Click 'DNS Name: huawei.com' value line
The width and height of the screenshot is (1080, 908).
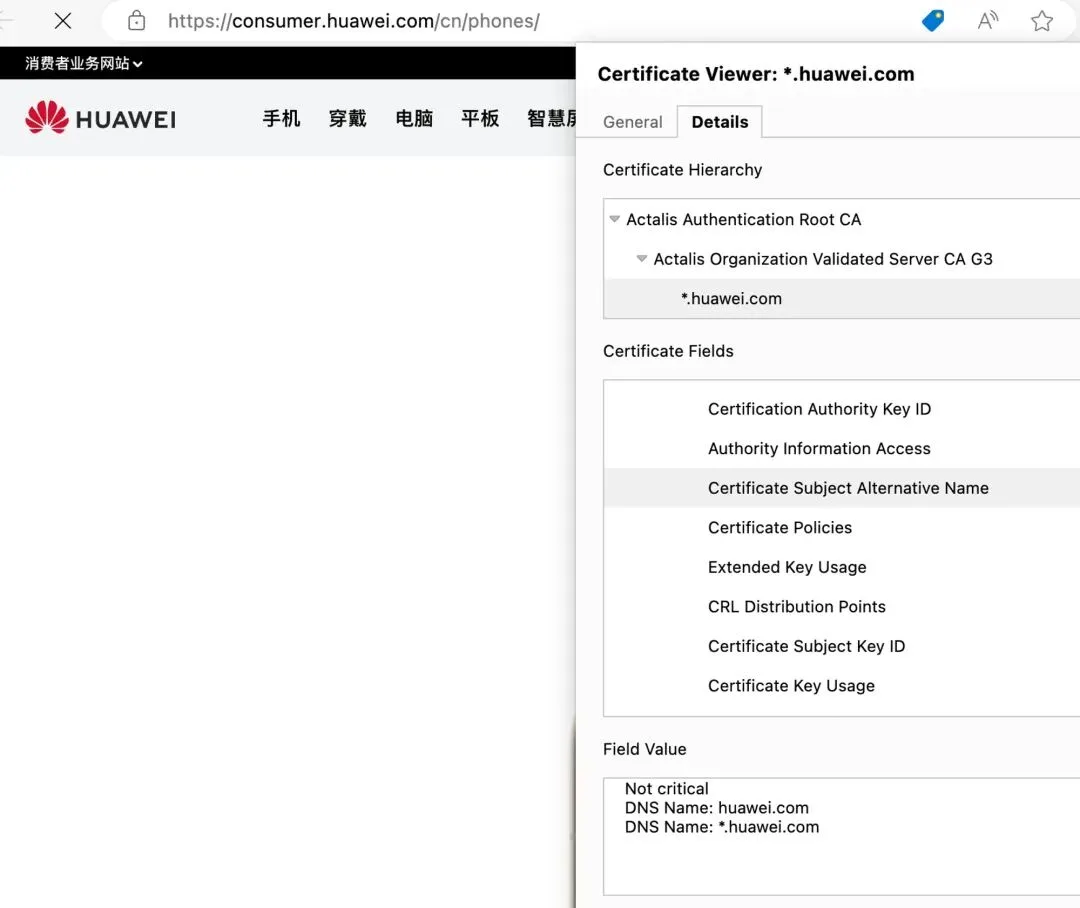point(716,807)
